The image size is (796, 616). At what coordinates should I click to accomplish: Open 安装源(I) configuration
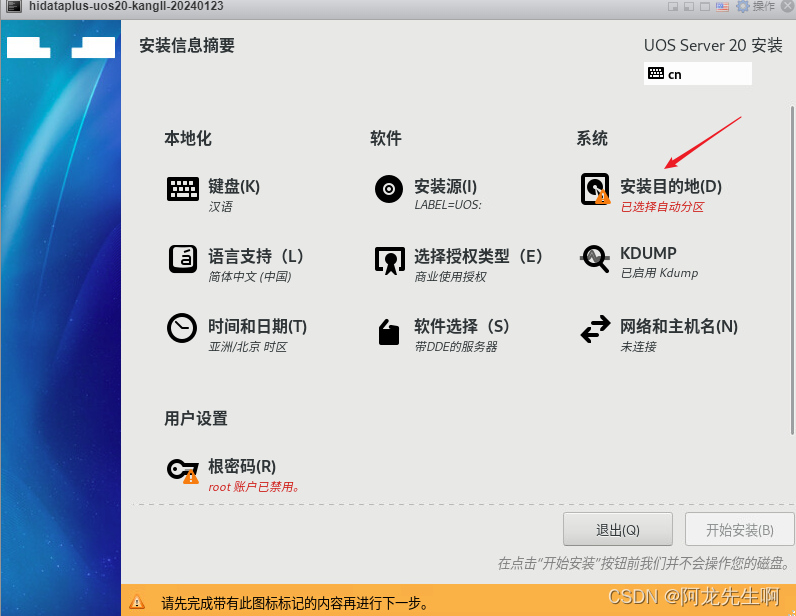pos(445,186)
